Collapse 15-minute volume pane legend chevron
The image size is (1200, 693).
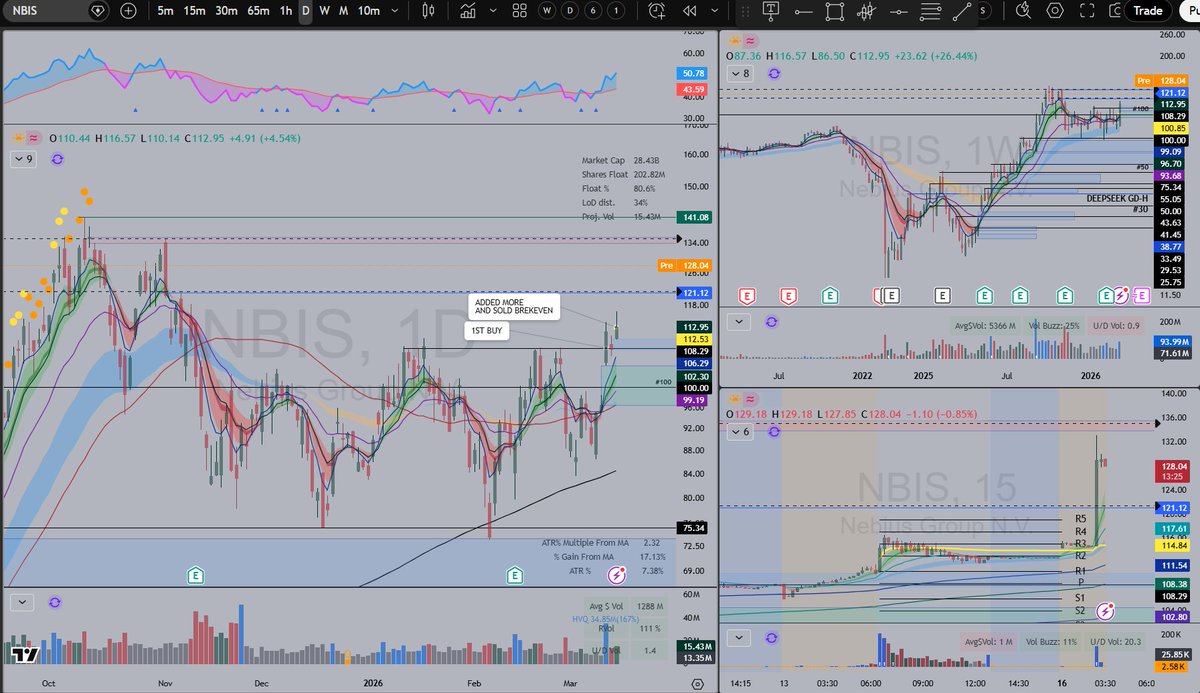tap(739, 638)
